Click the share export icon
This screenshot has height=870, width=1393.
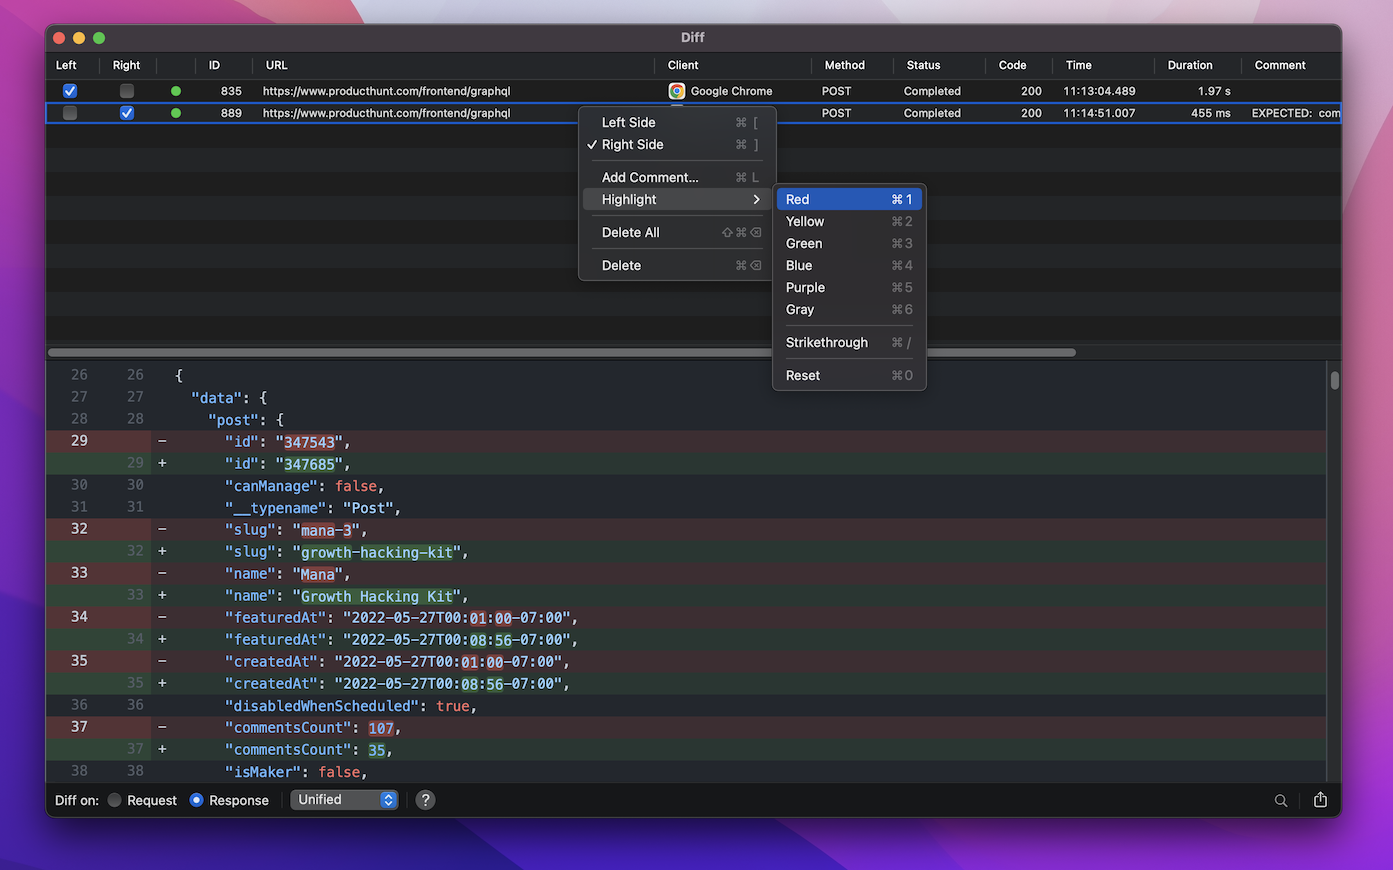click(x=1320, y=799)
